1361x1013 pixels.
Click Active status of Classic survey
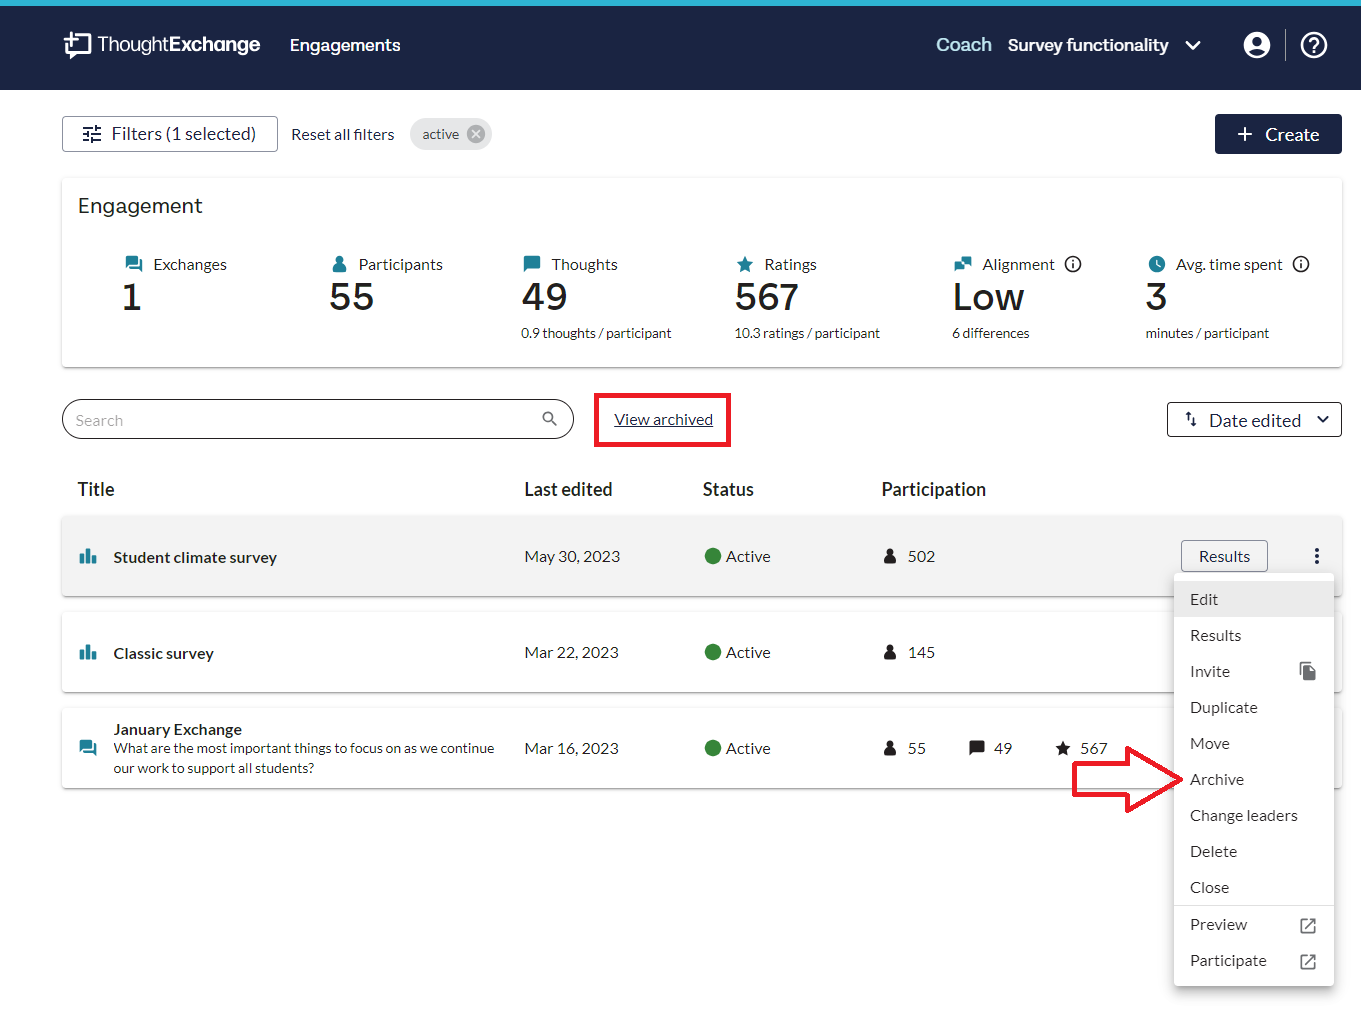click(x=738, y=652)
